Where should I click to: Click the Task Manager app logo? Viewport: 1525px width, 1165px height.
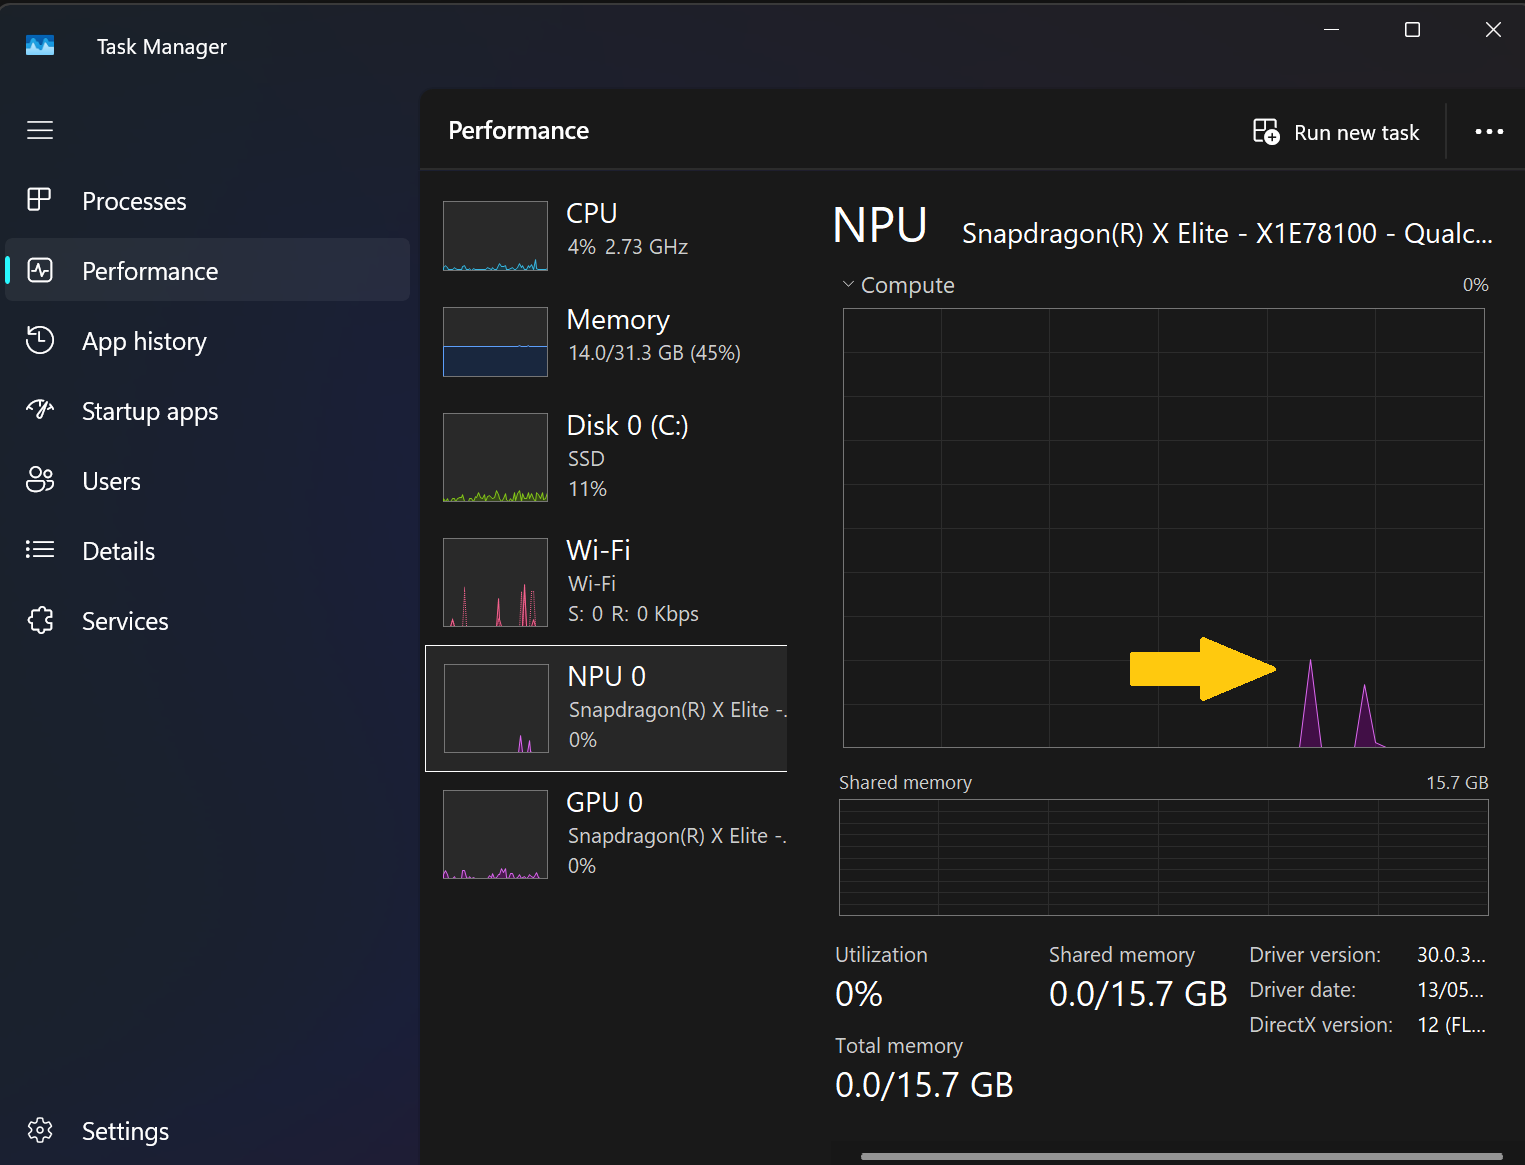(40, 45)
